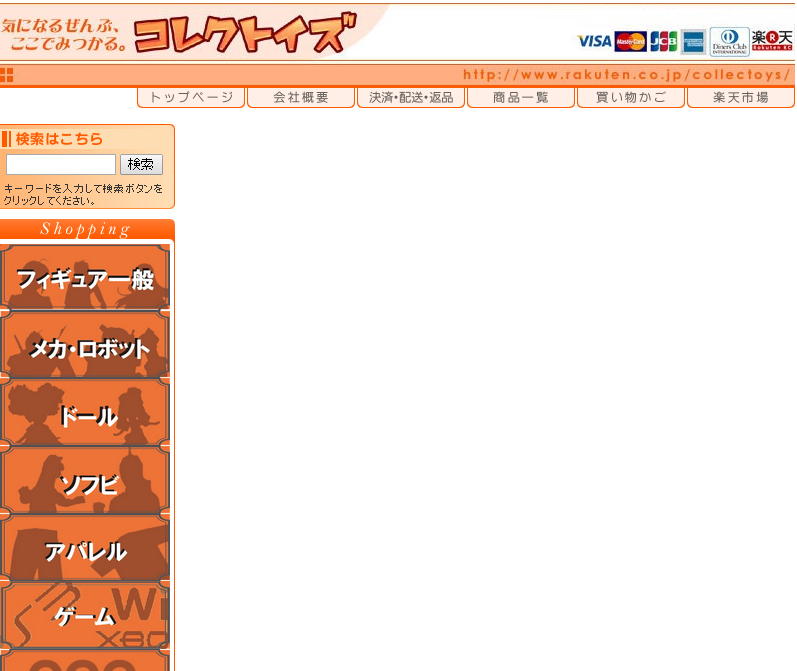Open the ゲーム category banner
The image size is (797, 671).
click(x=86, y=616)
